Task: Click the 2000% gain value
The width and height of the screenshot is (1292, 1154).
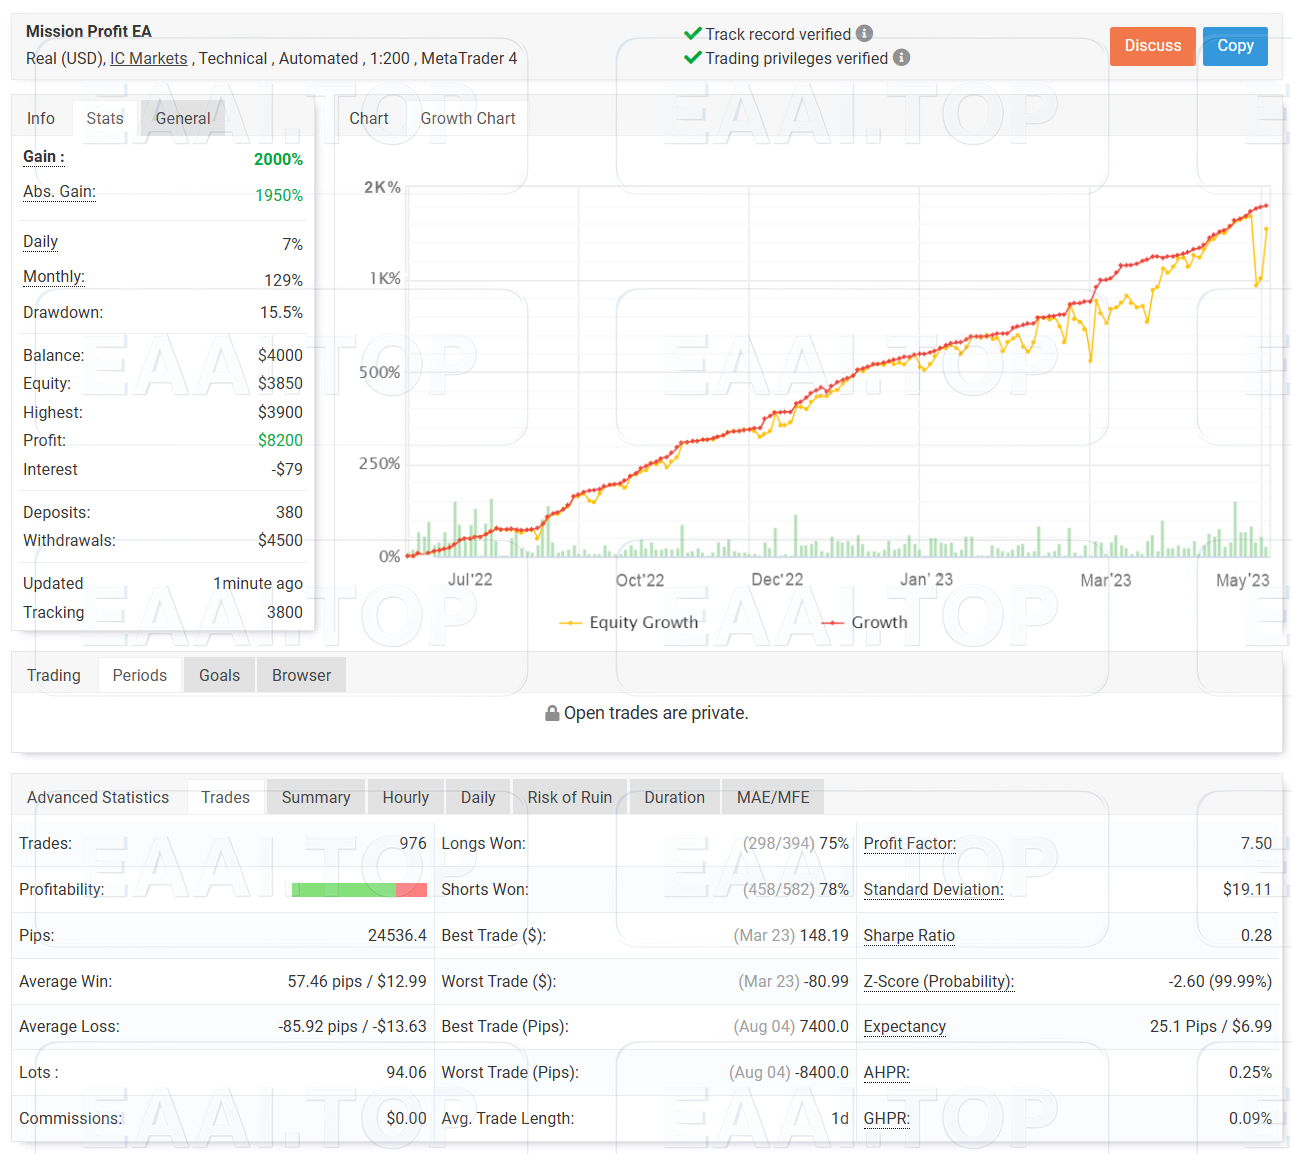Action: pyautogui.click(x=278, y=160)
